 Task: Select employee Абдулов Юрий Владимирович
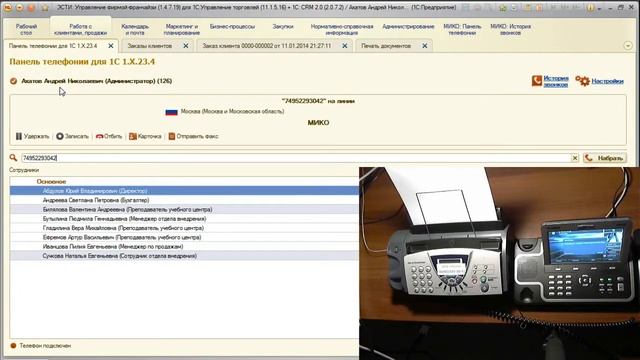184,191
